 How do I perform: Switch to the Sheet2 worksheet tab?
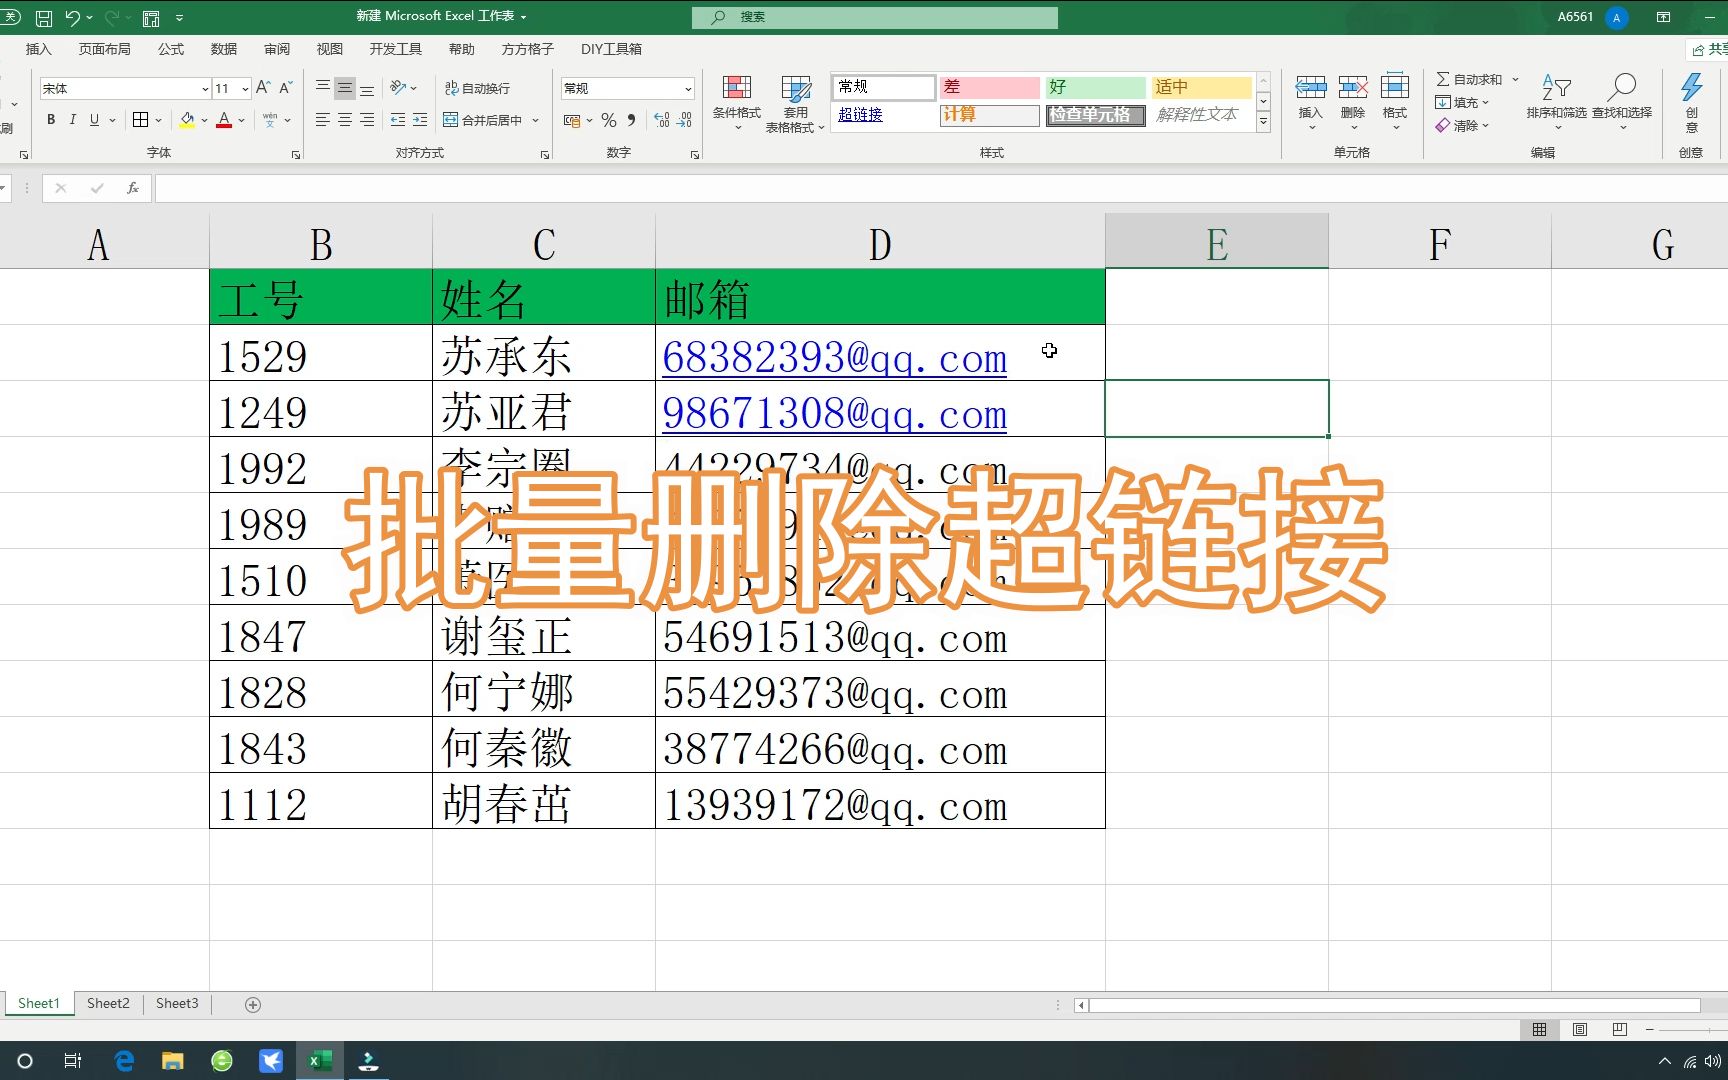107,1003
